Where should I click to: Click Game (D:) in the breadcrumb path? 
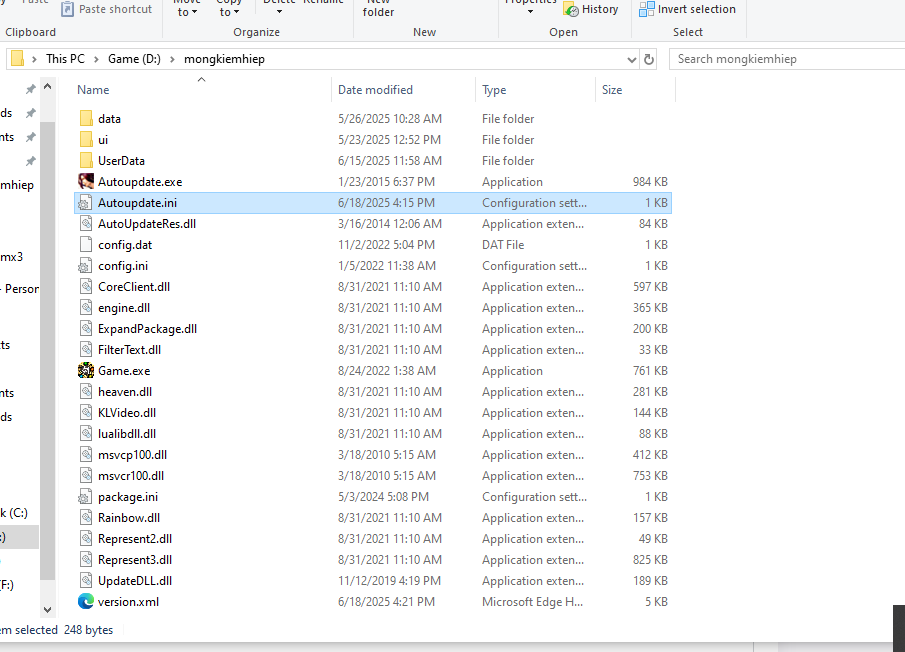click(x=135, y=59)
